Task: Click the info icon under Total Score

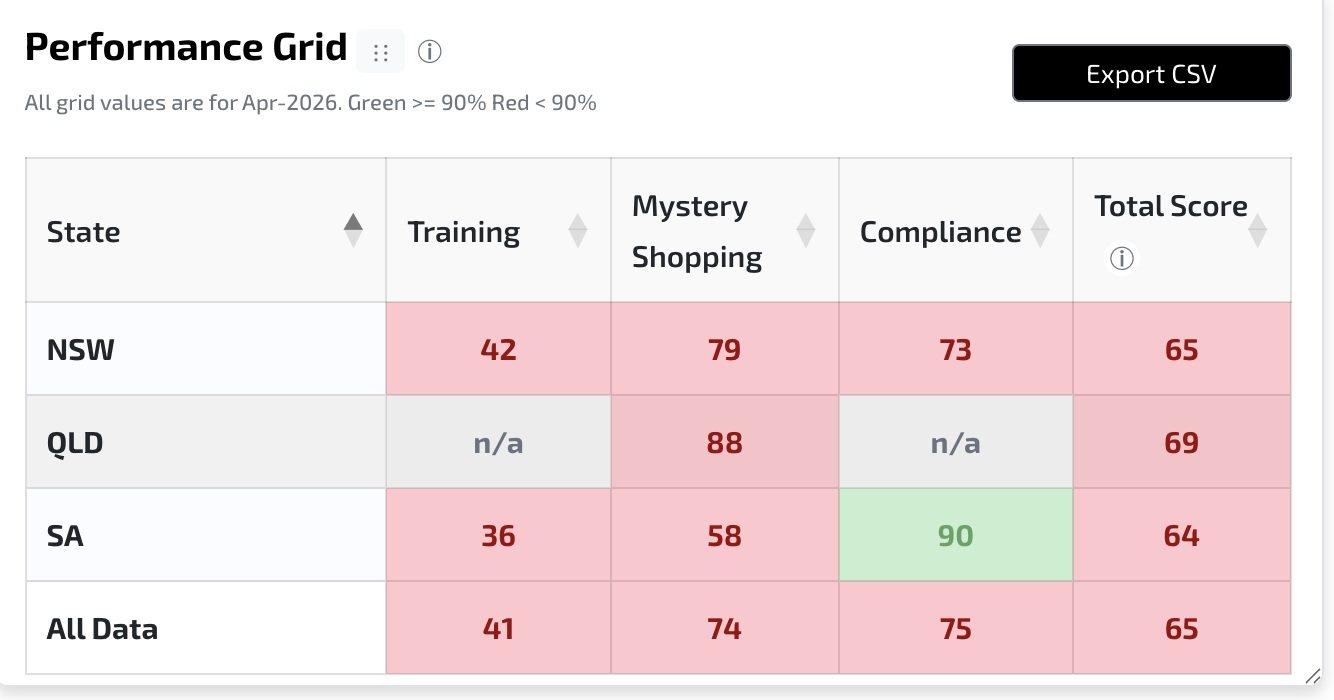Action: 1122,259
